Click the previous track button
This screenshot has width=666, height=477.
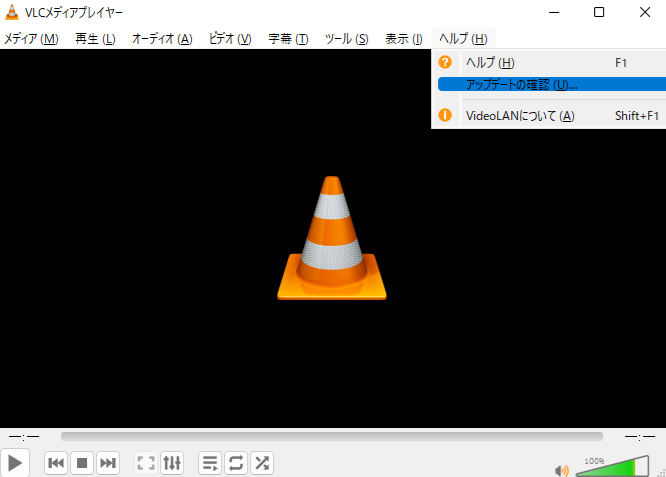pos(57,463)
